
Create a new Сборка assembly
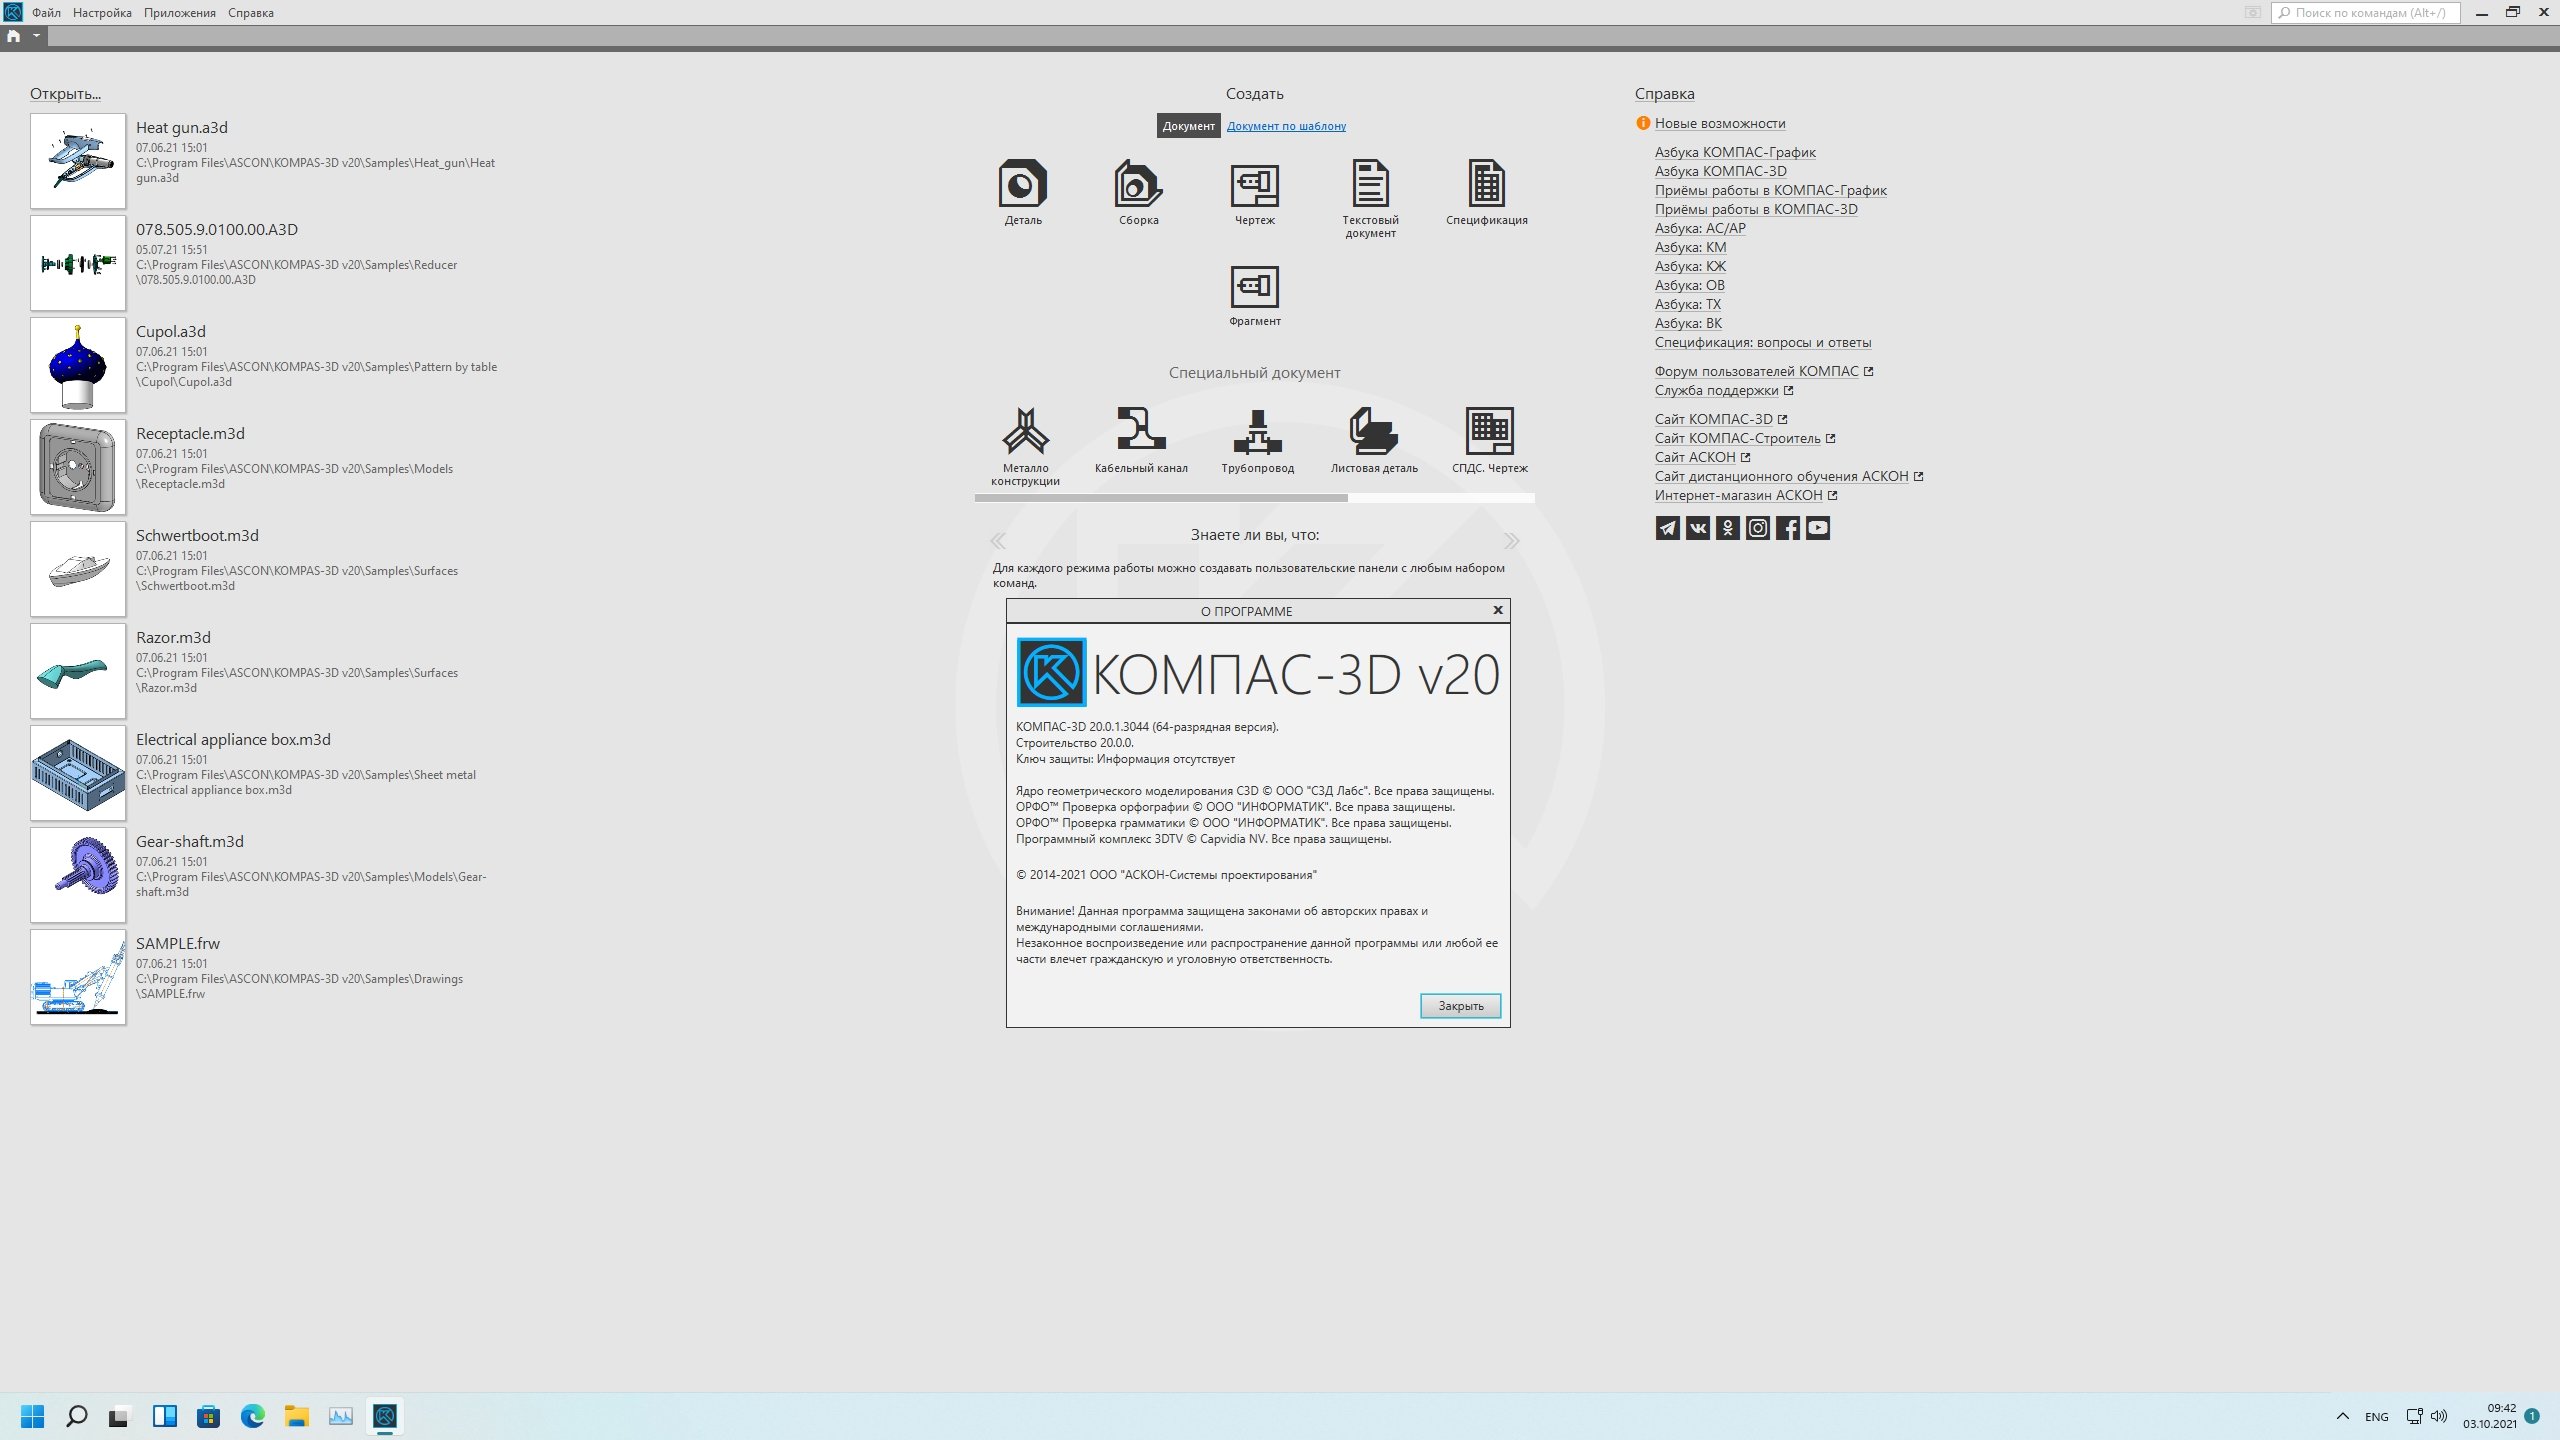(x=1138, y=186)
